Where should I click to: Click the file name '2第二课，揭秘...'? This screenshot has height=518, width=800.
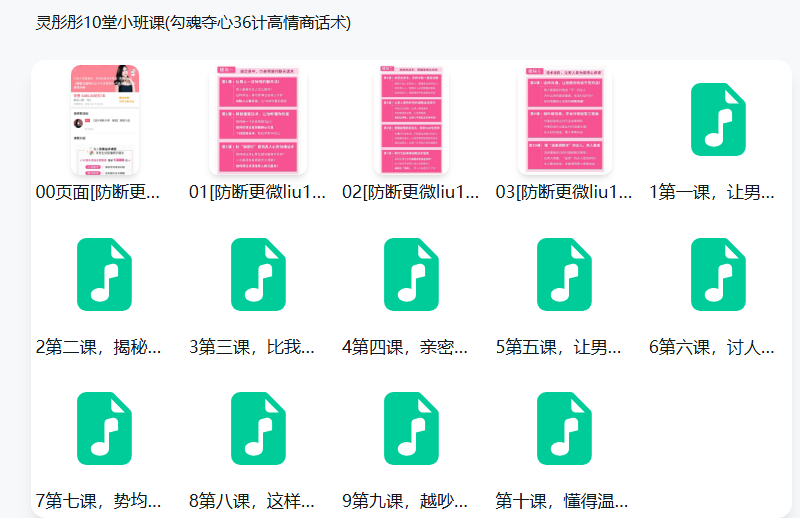(99, 348)
